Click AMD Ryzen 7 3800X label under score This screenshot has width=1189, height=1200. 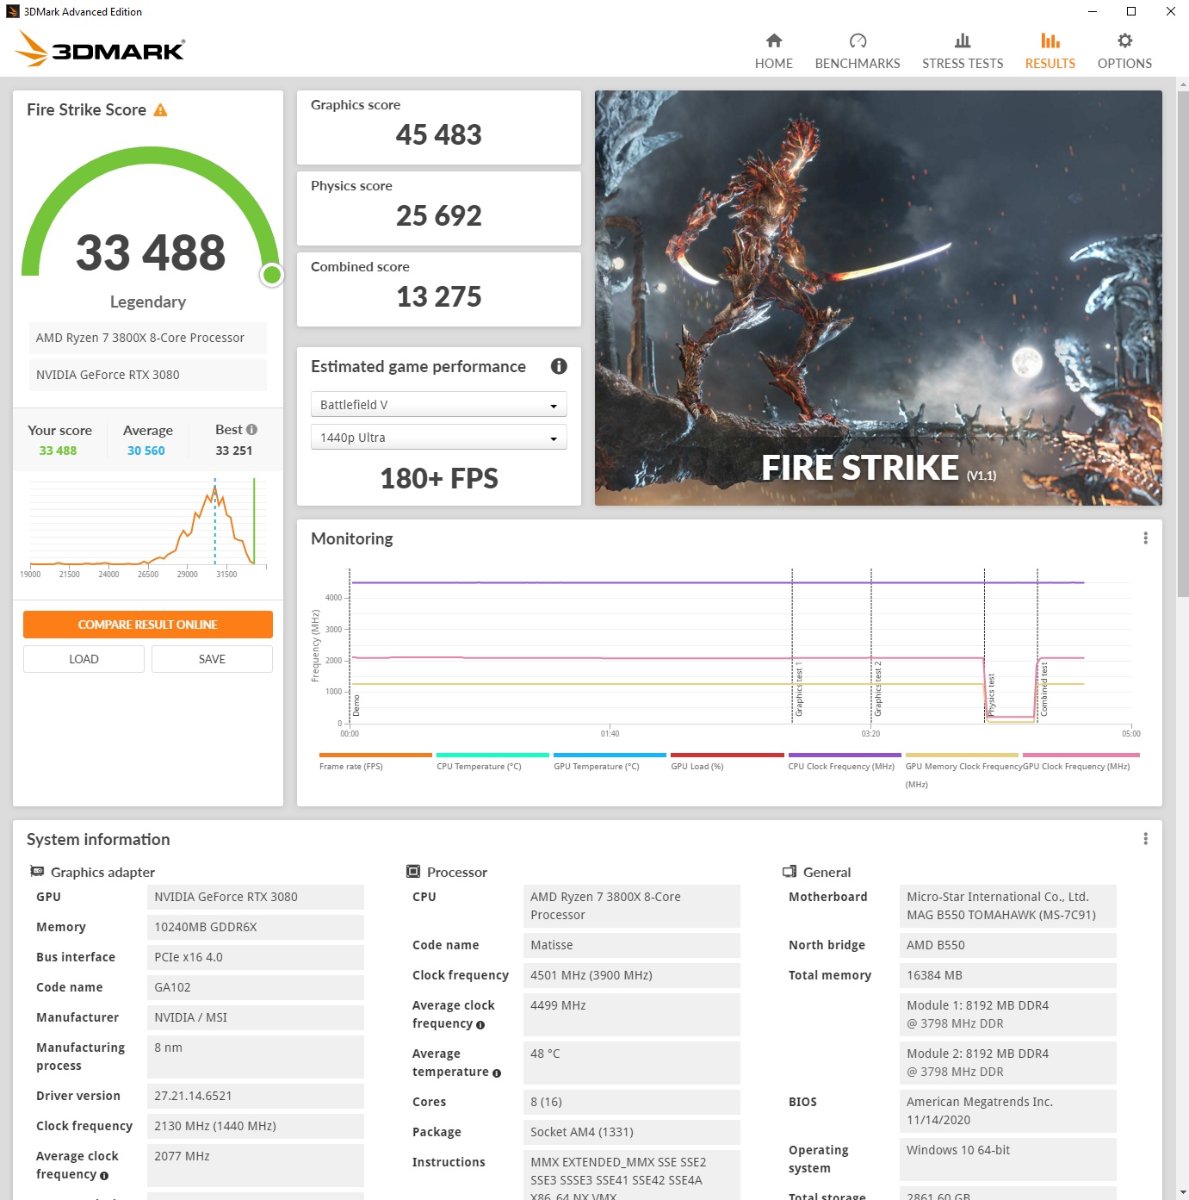click(x=148, y=338)
